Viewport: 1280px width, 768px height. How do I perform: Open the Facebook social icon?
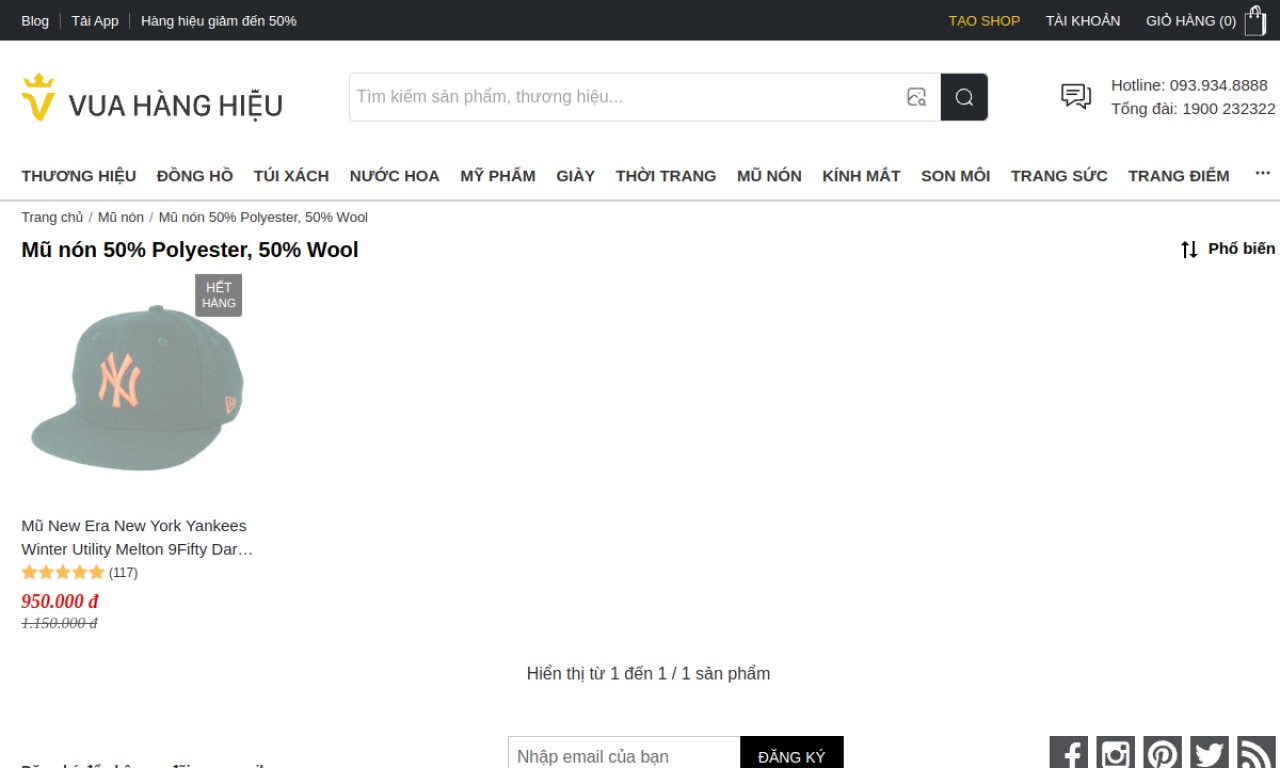1068,753
